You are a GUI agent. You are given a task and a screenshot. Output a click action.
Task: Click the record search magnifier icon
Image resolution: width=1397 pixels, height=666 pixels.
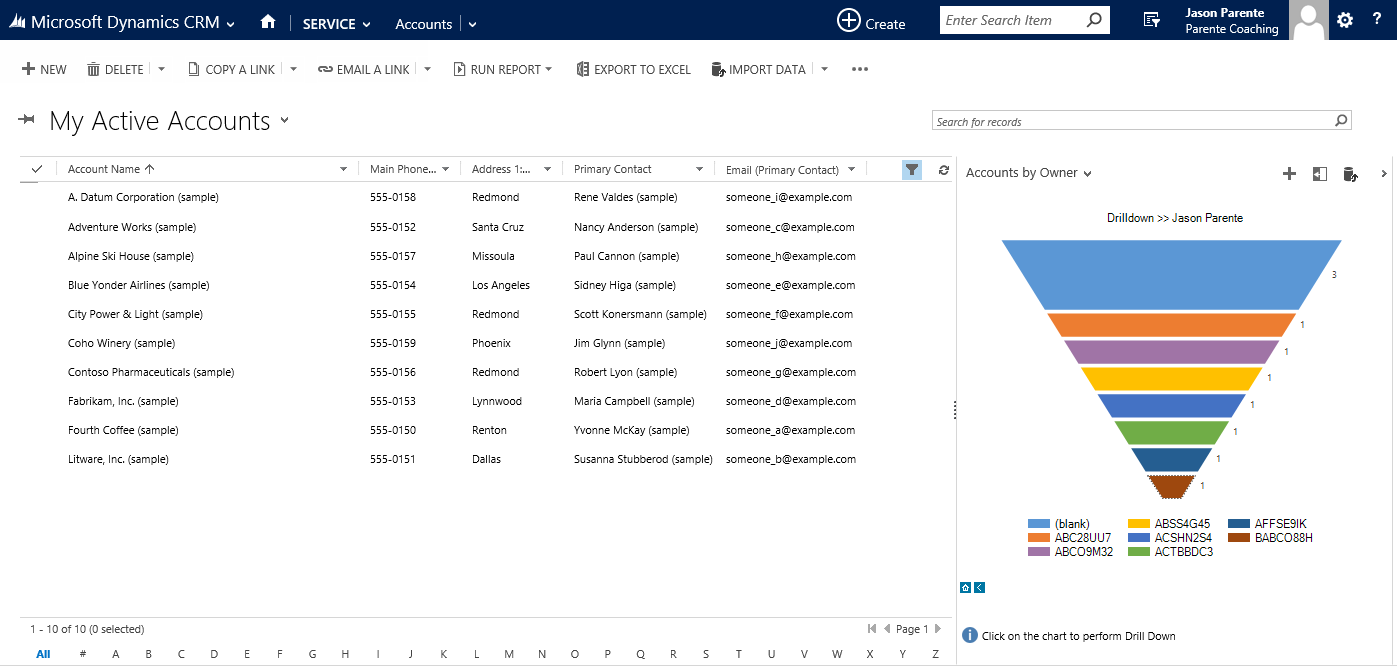click(x=1341, y=121)
